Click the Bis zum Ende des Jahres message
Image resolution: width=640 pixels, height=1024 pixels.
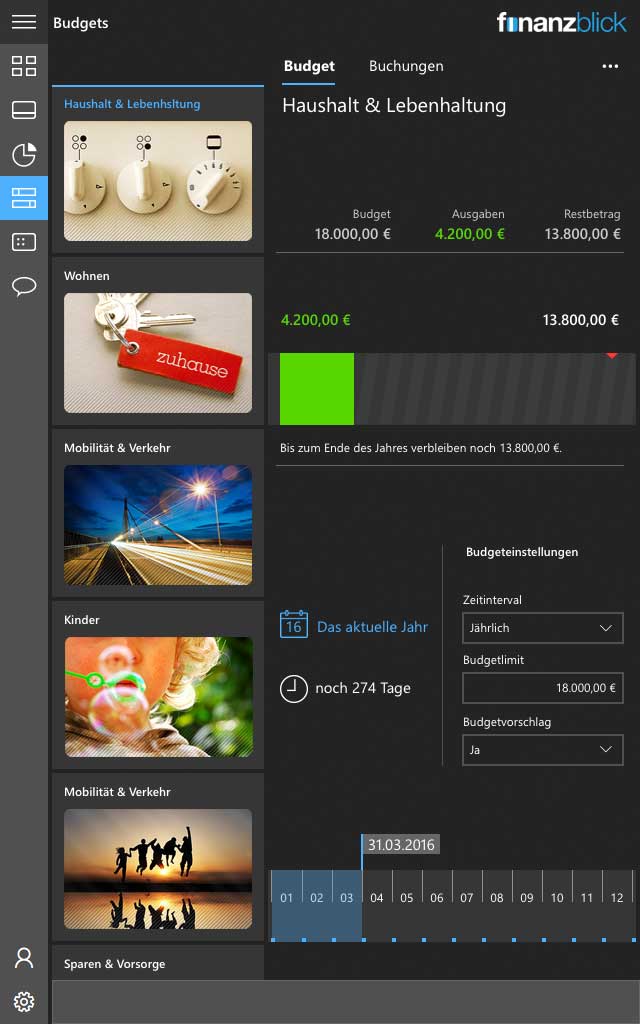point(421,448)
